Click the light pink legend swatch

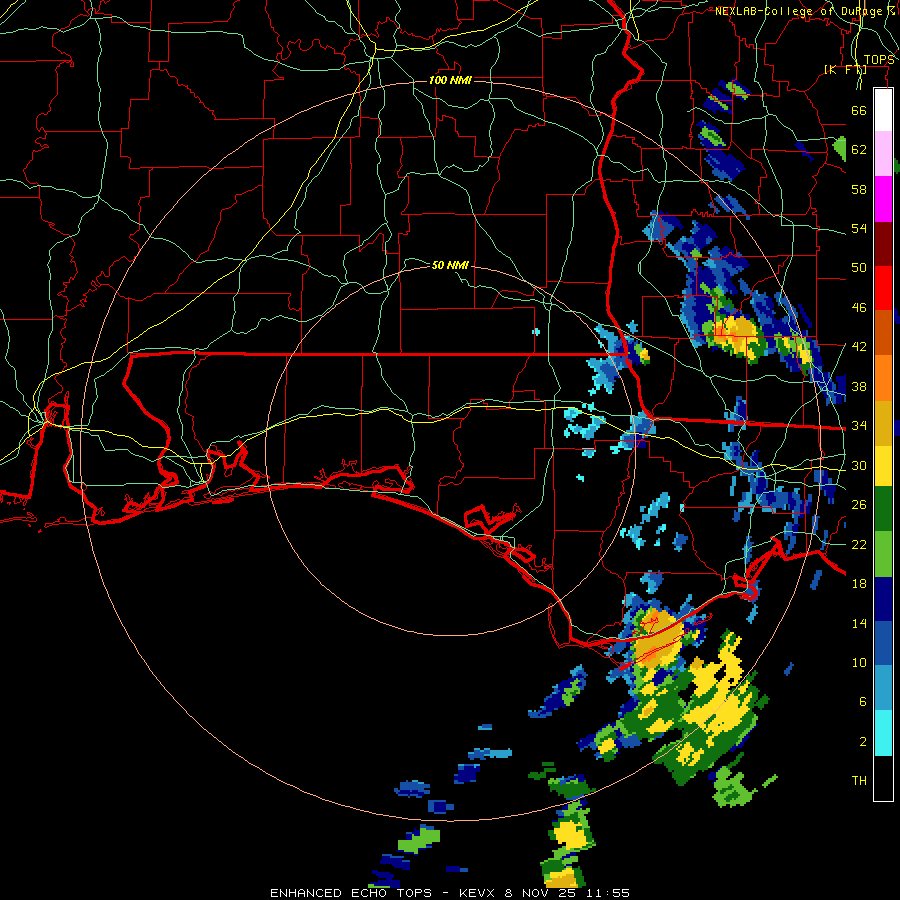[x=883, y=154]
